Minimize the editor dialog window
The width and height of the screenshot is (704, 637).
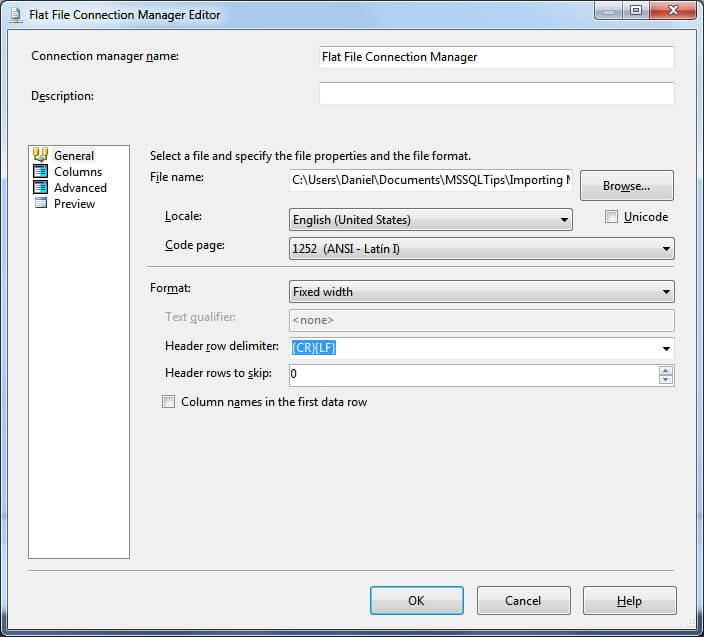pos(608,10)
